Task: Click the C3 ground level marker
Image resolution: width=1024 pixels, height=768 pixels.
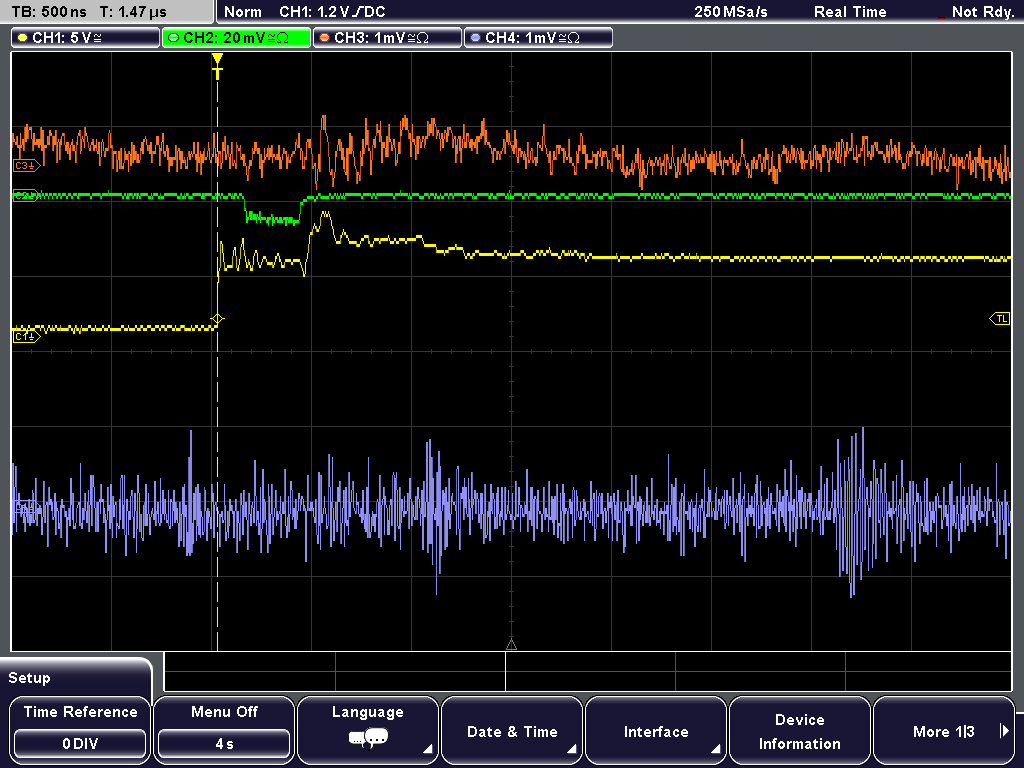Action: (26, 166)
